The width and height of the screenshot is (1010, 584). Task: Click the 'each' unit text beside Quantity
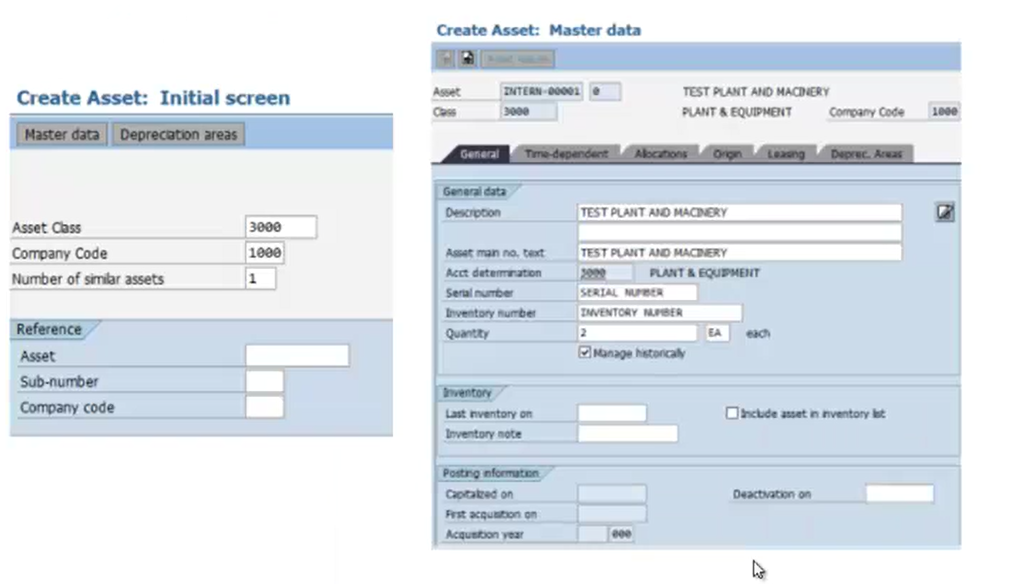tap(758, 333)
